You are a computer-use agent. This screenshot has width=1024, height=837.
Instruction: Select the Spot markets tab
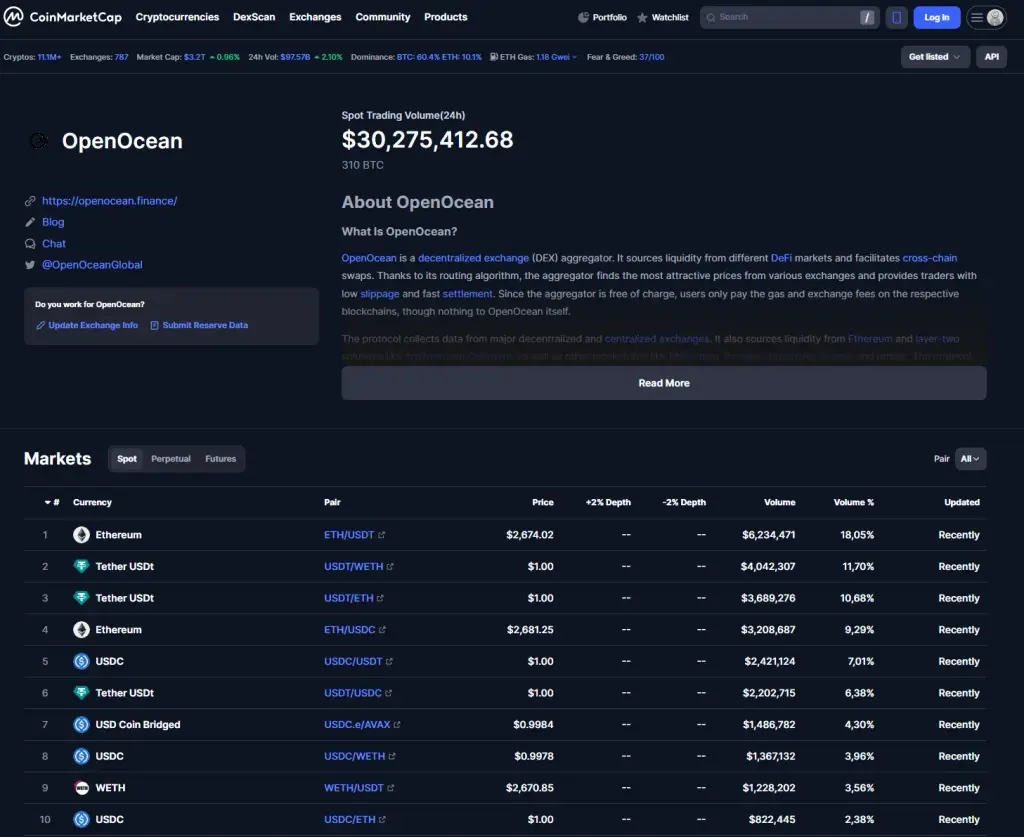click(127, 459)
